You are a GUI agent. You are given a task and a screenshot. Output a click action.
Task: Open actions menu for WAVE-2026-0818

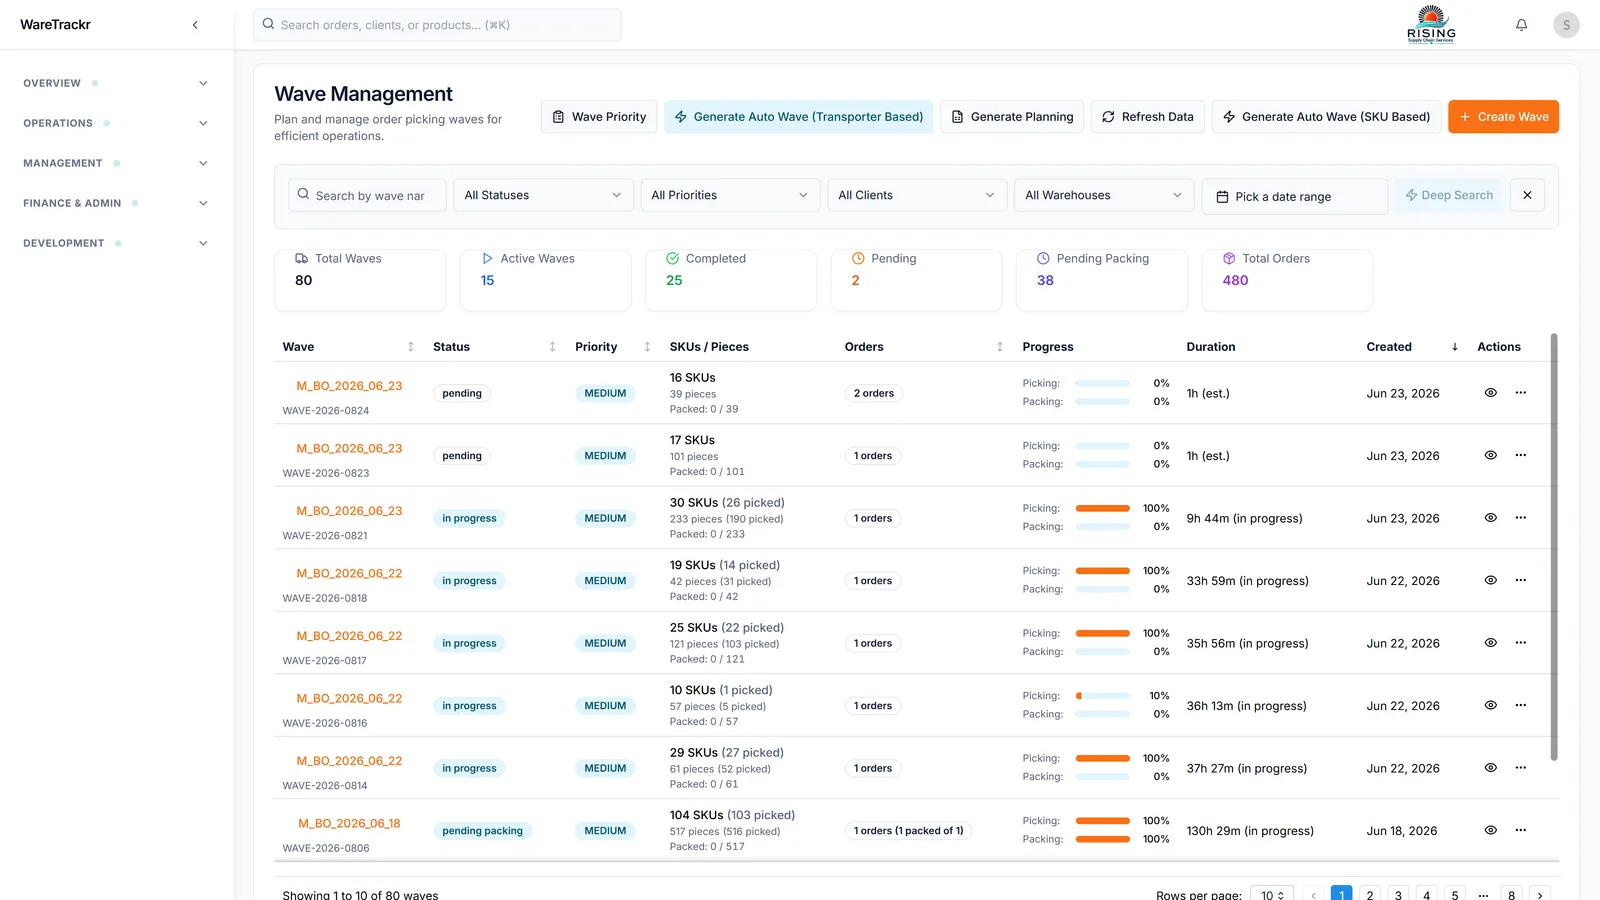pos(1520,580)
